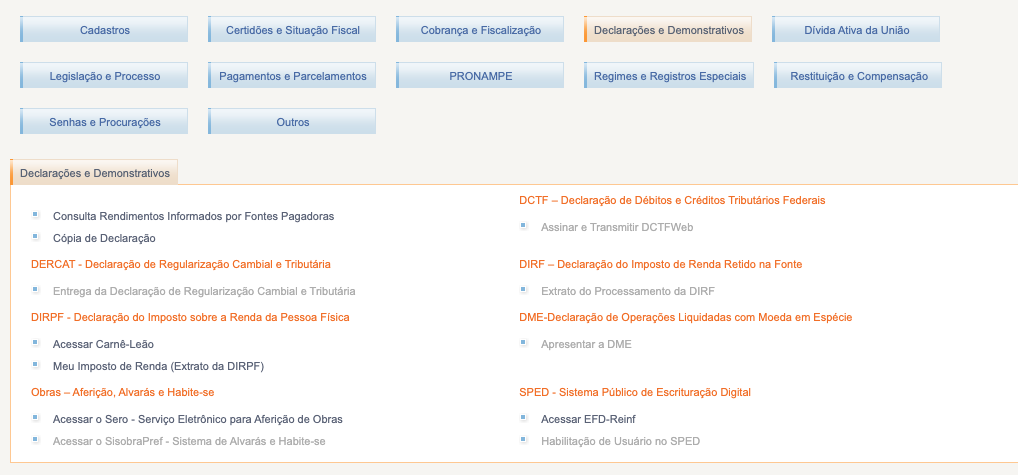Click bullet icon beside Apresentar a DME
The image size is (1018, 475).
tap(523, 342)
